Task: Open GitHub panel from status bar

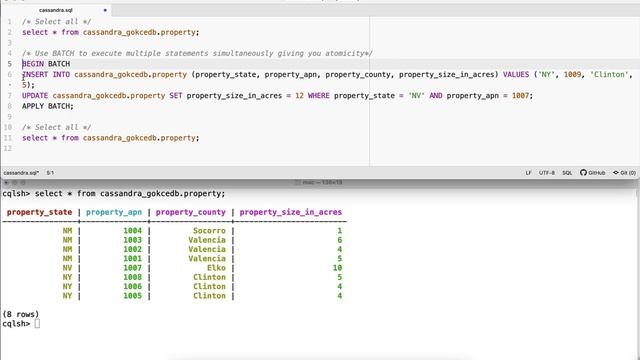Action: tap(593, 173)
